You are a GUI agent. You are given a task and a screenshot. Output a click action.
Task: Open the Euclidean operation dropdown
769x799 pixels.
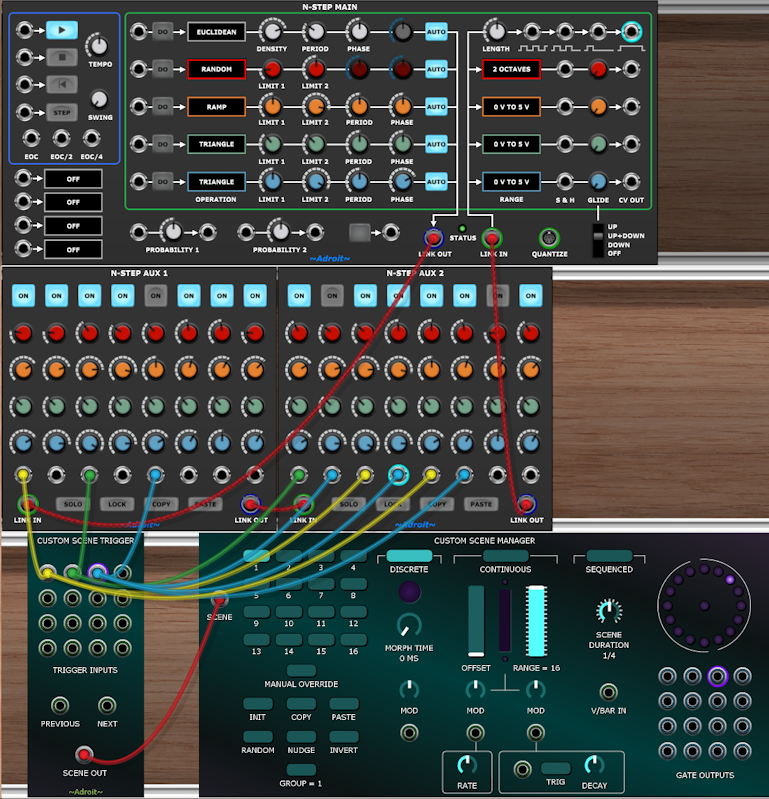(x=216, y=33)
